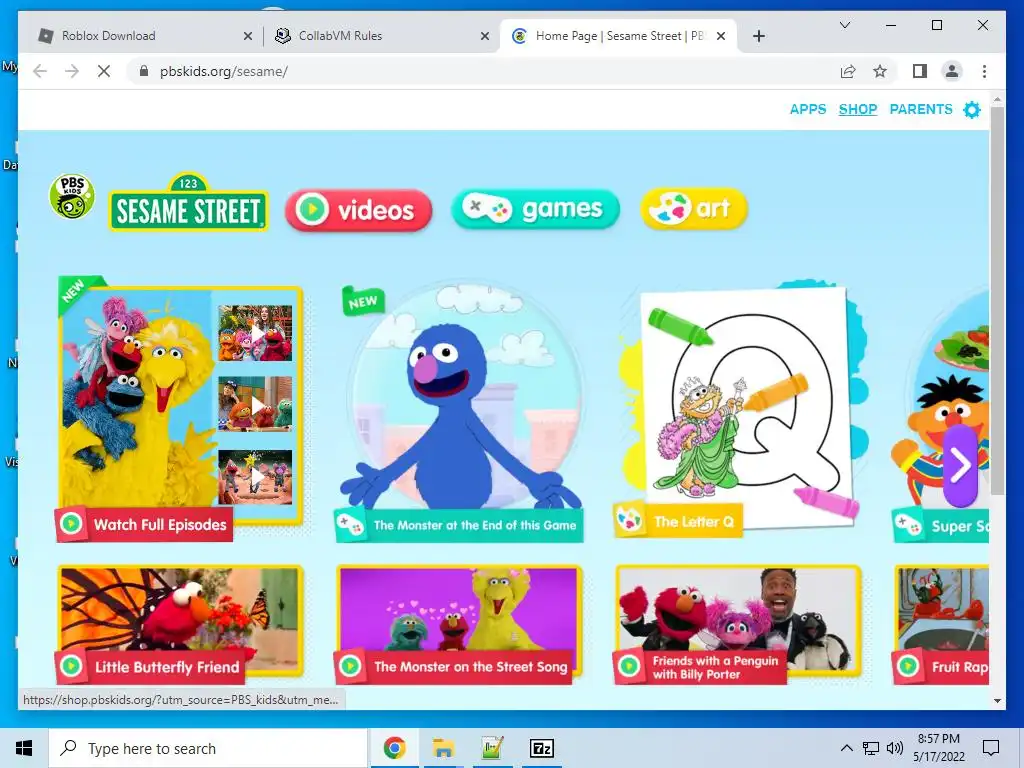The image size is (1024, 768).
Task: Play the first small episode thumbnail
Action: click(255, 333)
